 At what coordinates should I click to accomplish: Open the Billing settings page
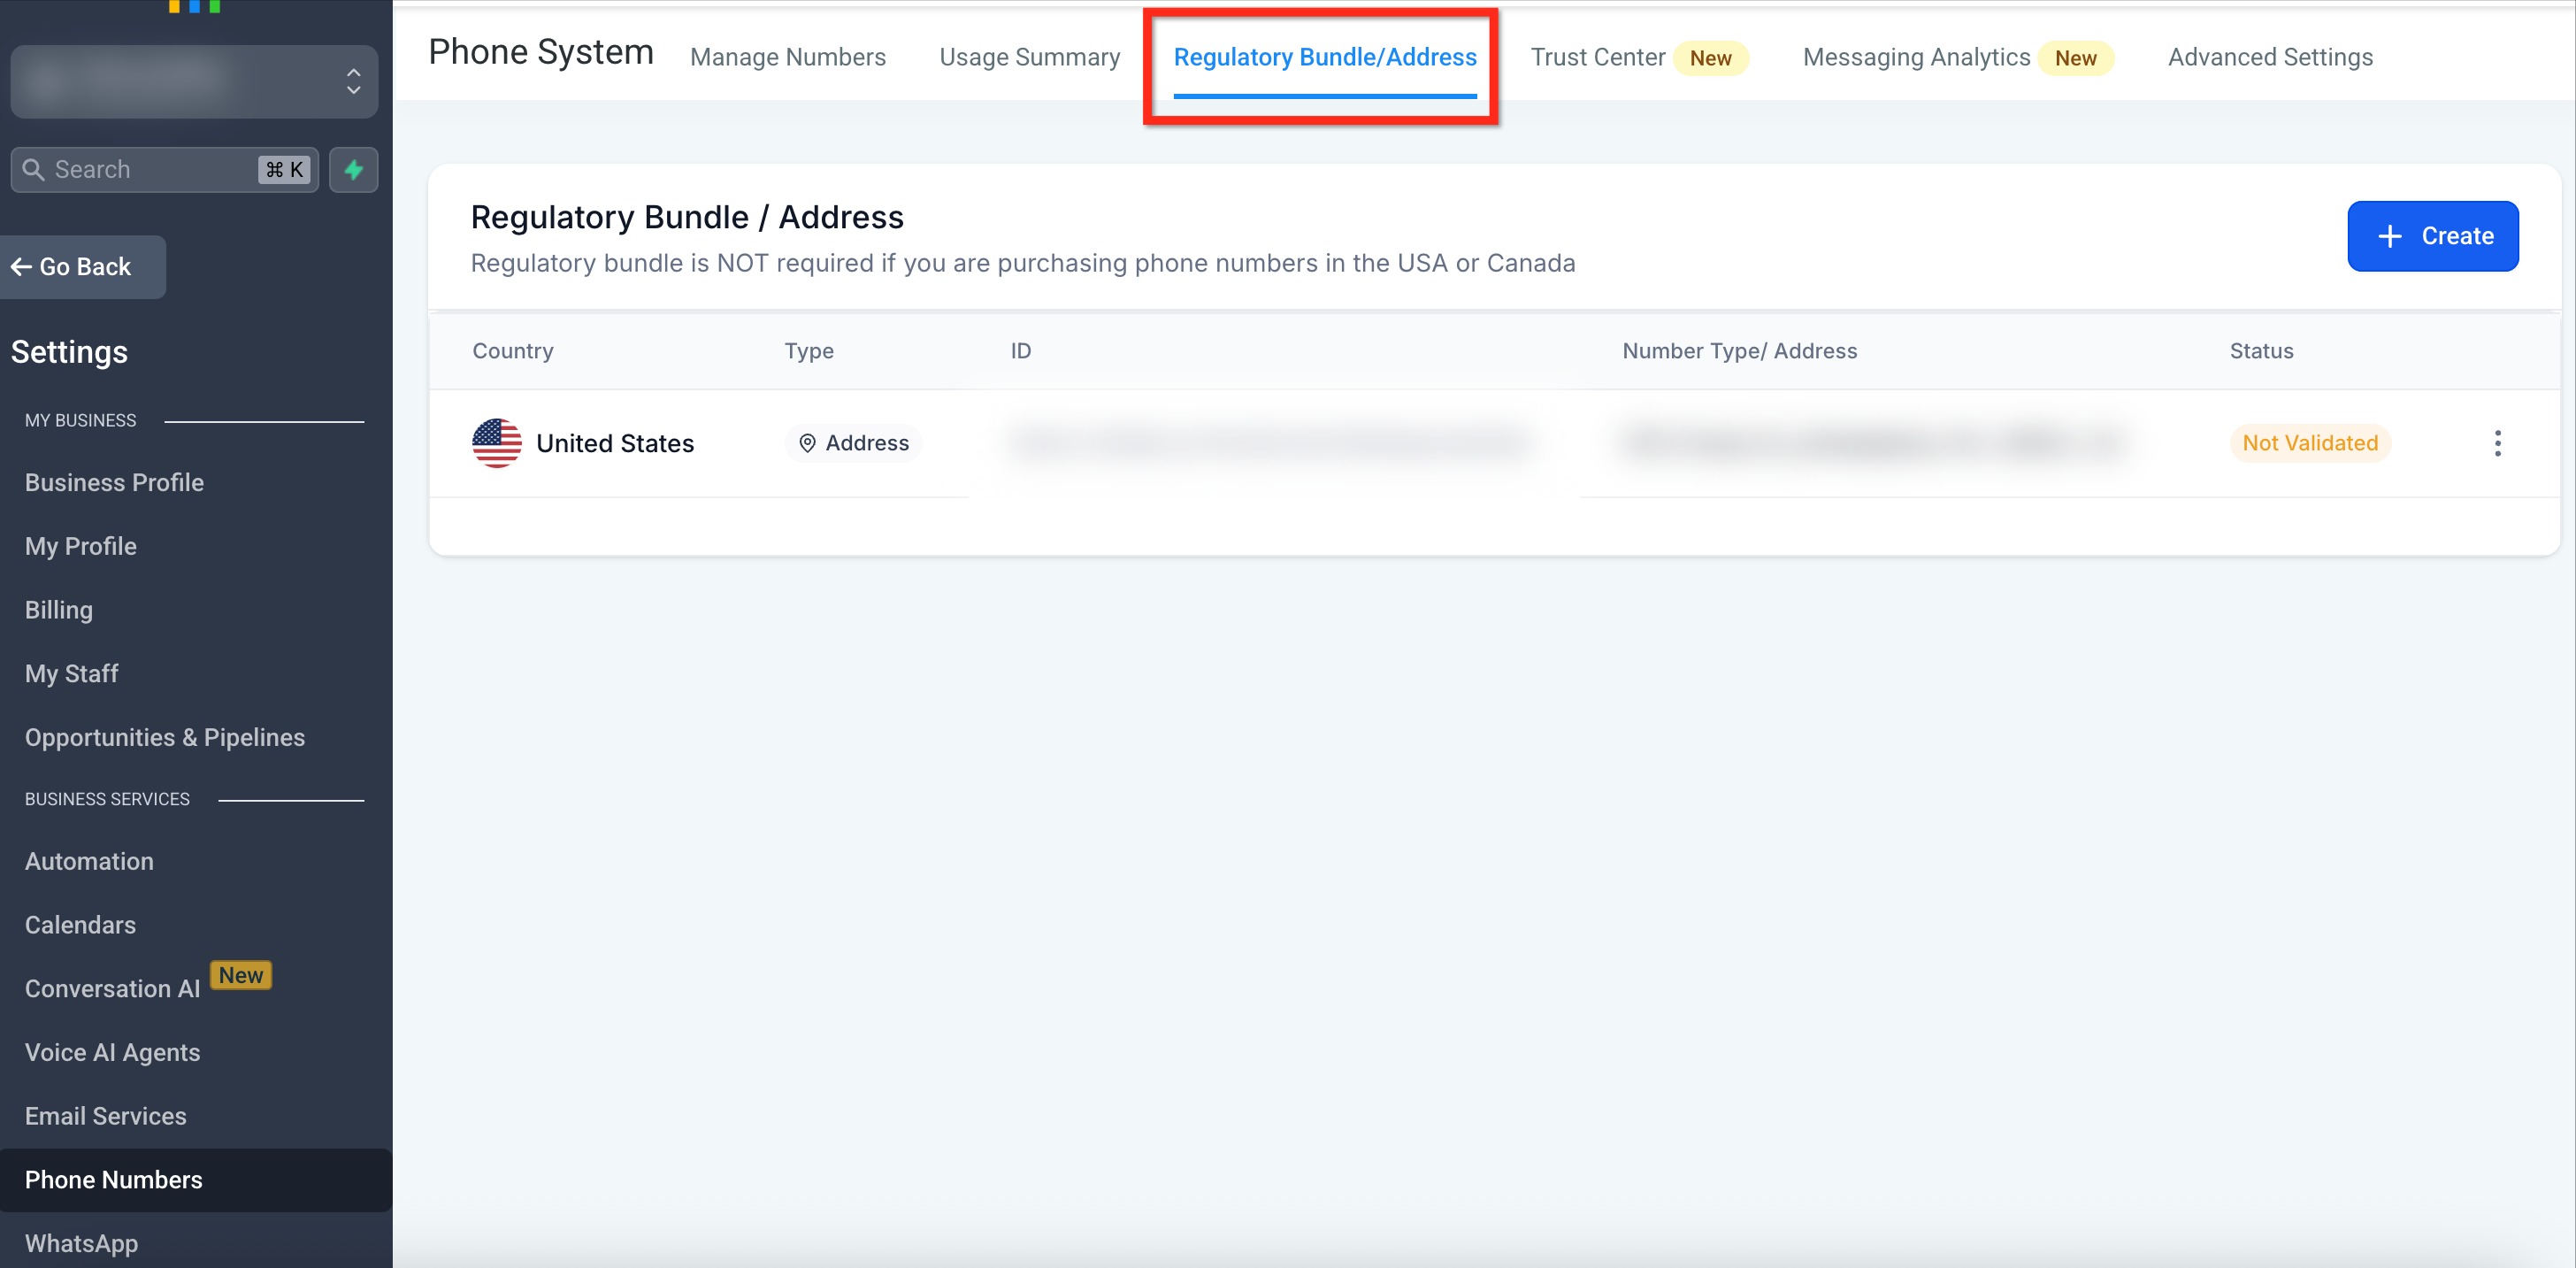point(58,610)
